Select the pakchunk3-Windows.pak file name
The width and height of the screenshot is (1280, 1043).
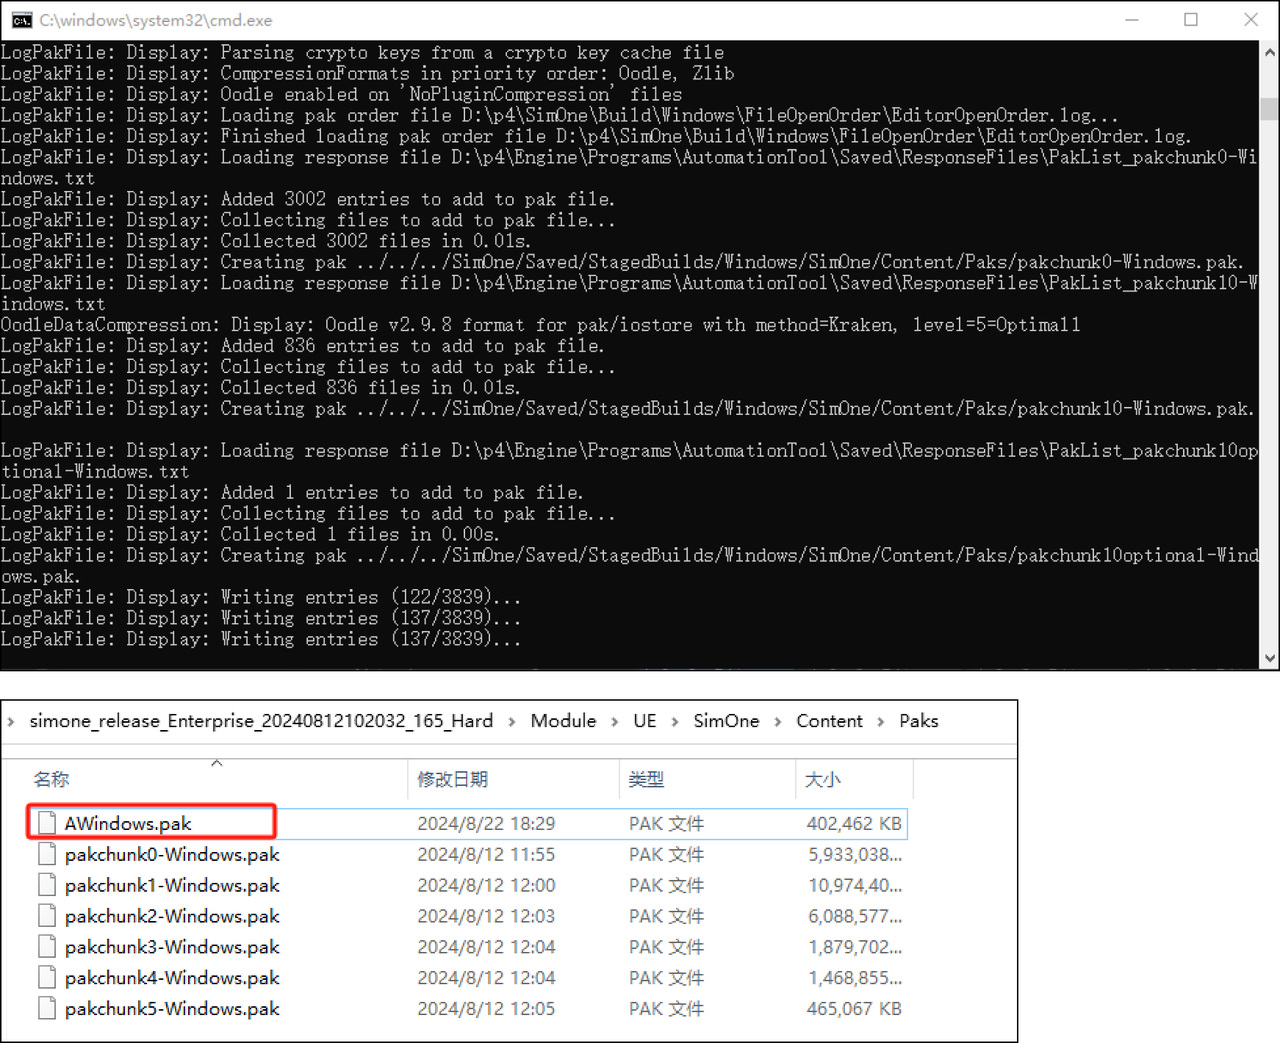point(172,947)
